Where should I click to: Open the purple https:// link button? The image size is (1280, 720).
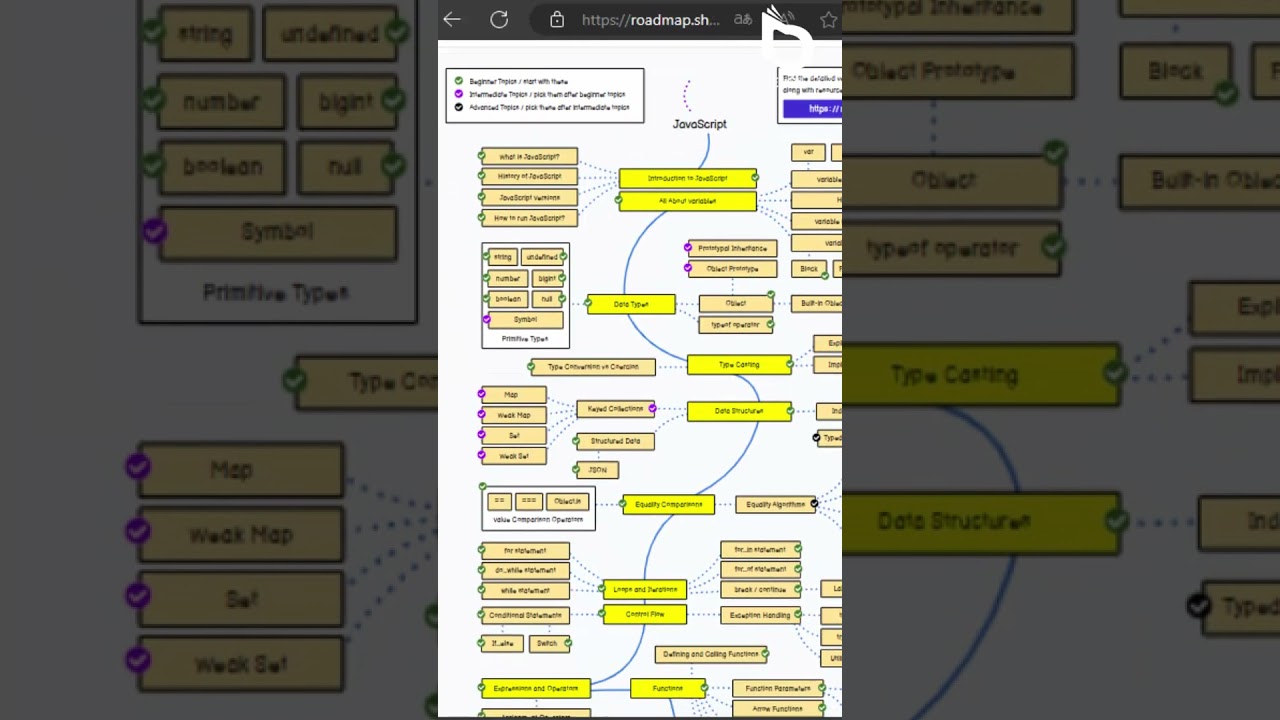pyautogui.click(x=812, y=109)
